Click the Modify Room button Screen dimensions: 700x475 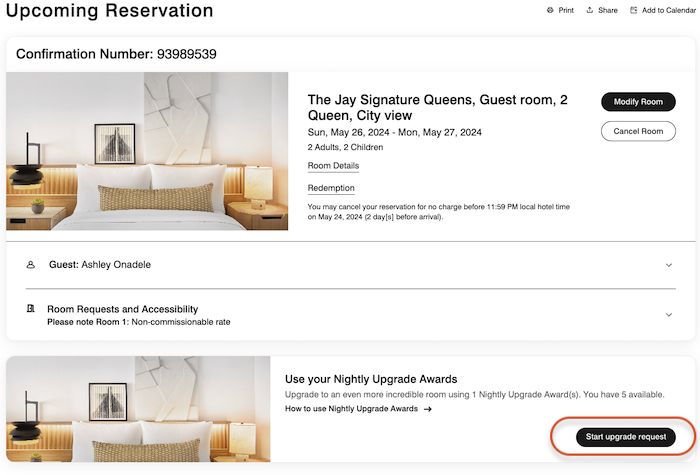tap(638, 102)
